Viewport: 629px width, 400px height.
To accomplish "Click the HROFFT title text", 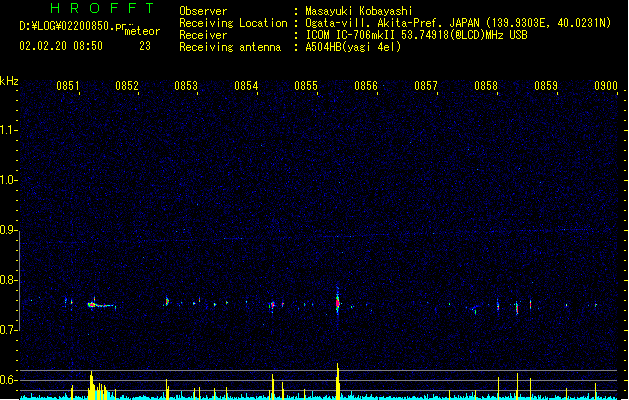I will point(102,8).
